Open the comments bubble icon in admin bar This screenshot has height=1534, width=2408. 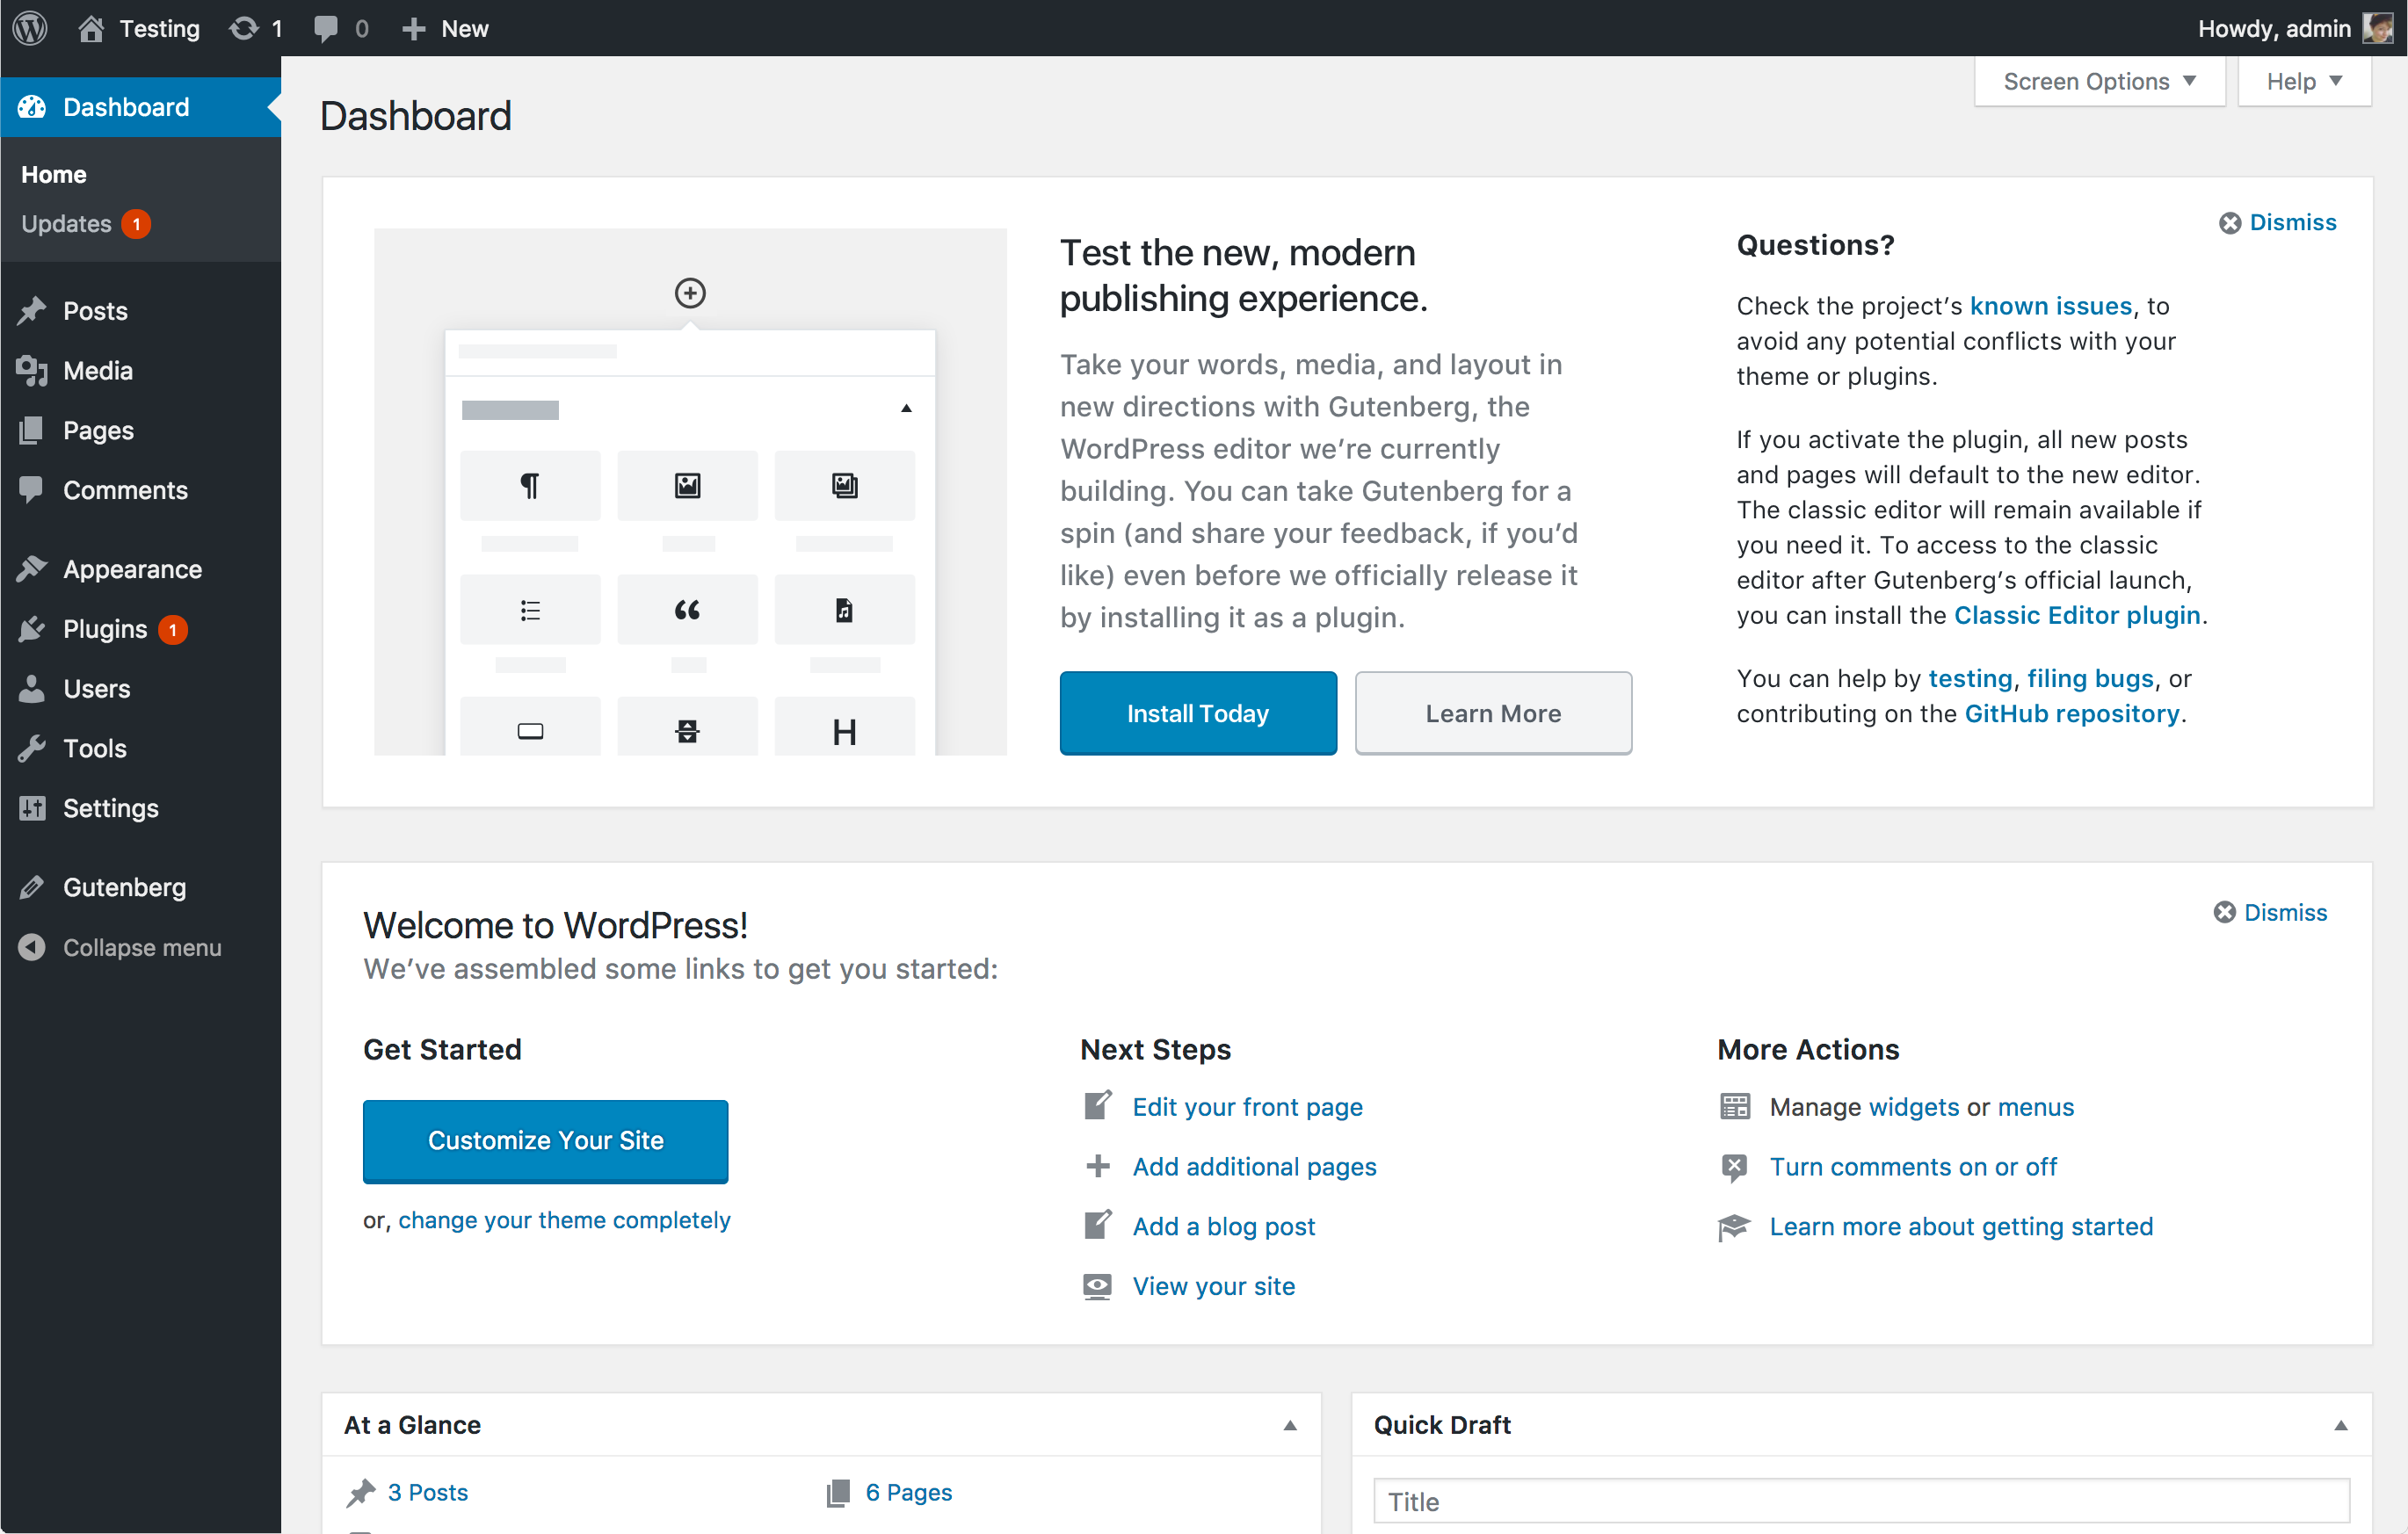326,28
